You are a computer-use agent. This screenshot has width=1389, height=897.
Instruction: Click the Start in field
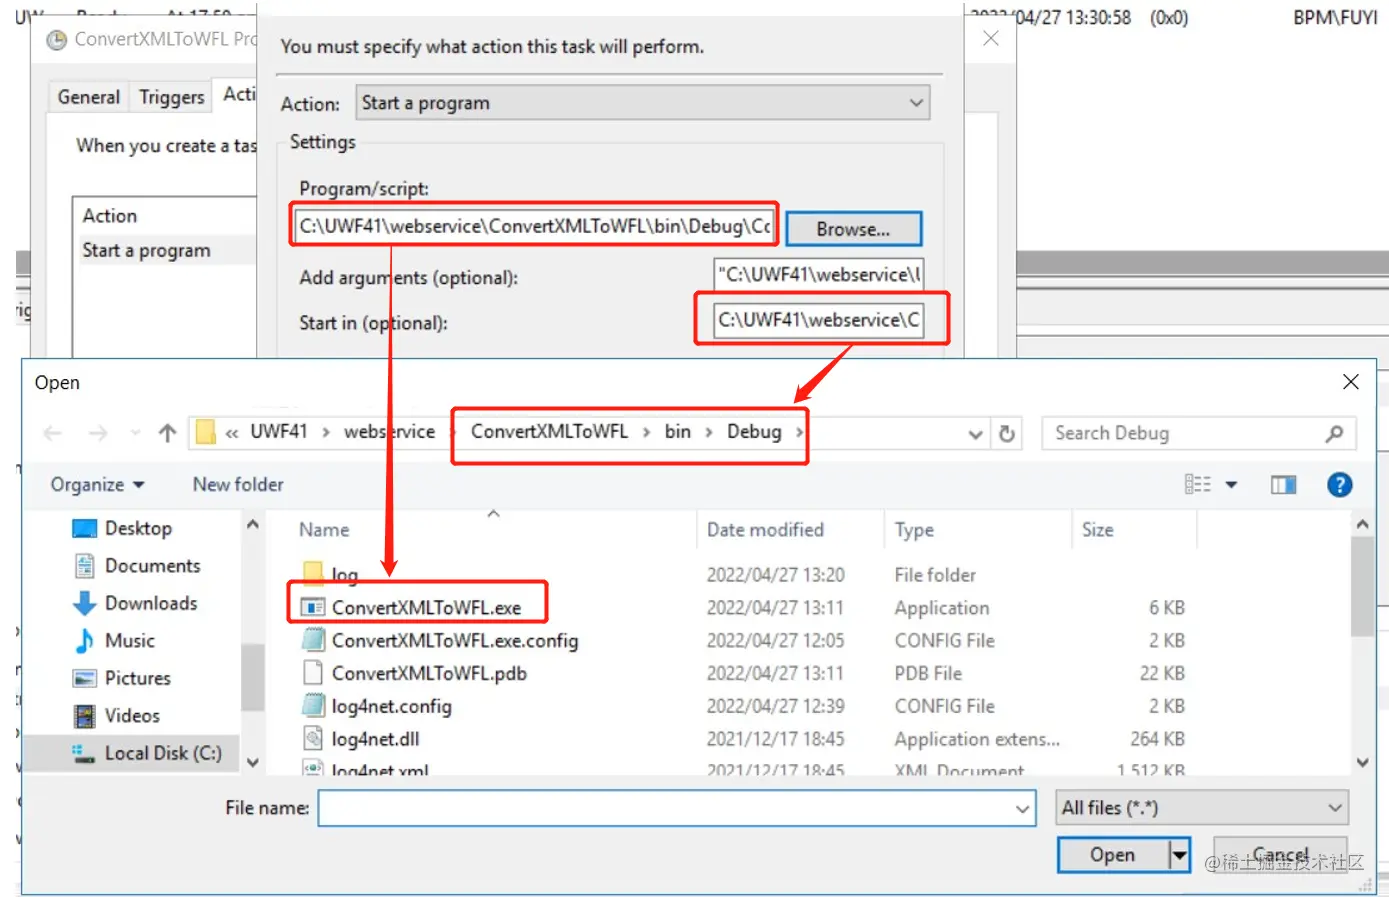pyautogui.click(x=819, y=320)
